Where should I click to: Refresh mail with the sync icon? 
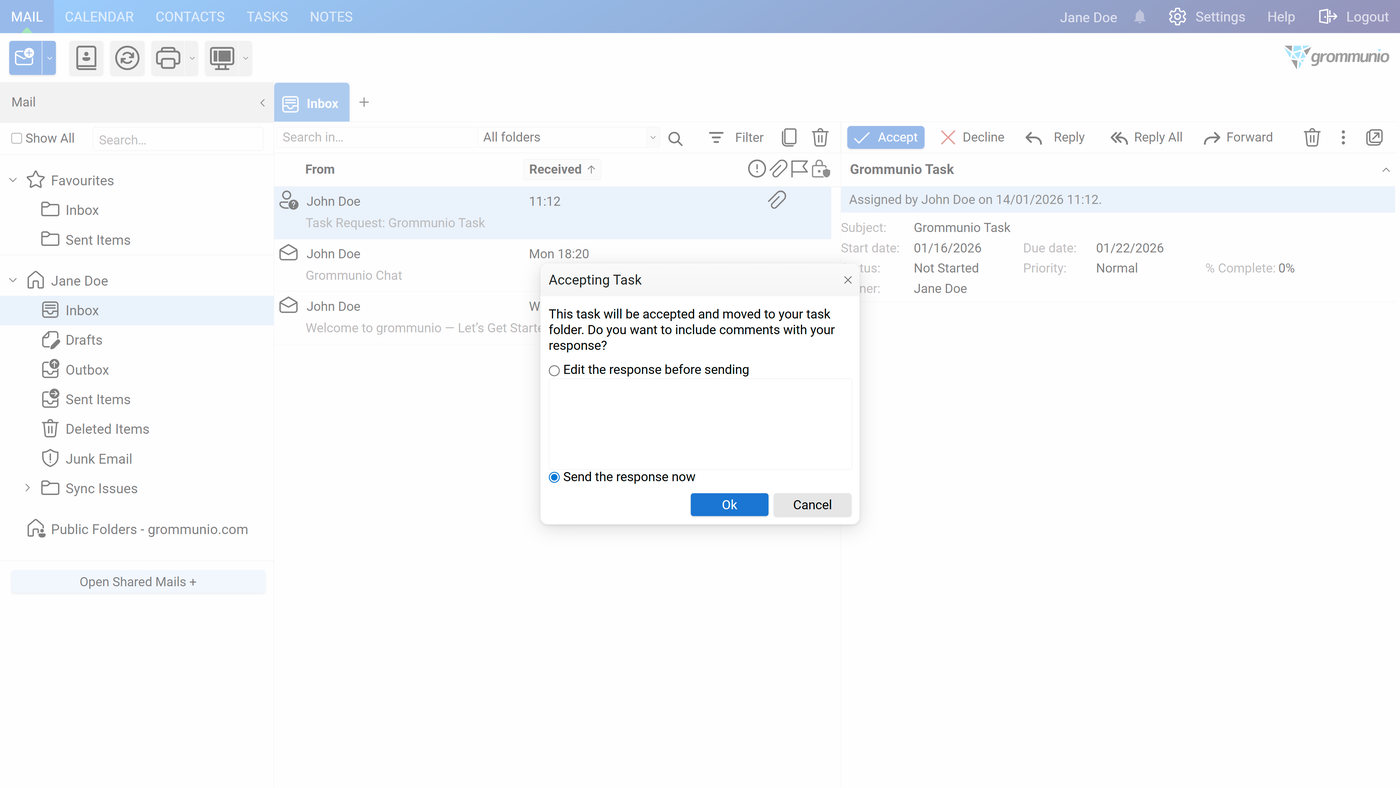(x=127, y=58)
